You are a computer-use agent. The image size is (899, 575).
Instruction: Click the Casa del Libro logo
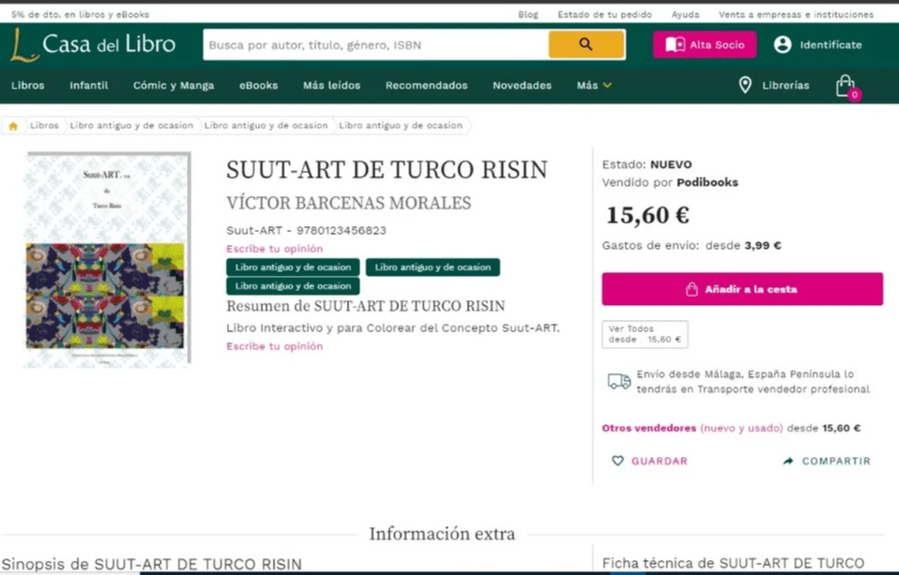(x=93, y=44)
